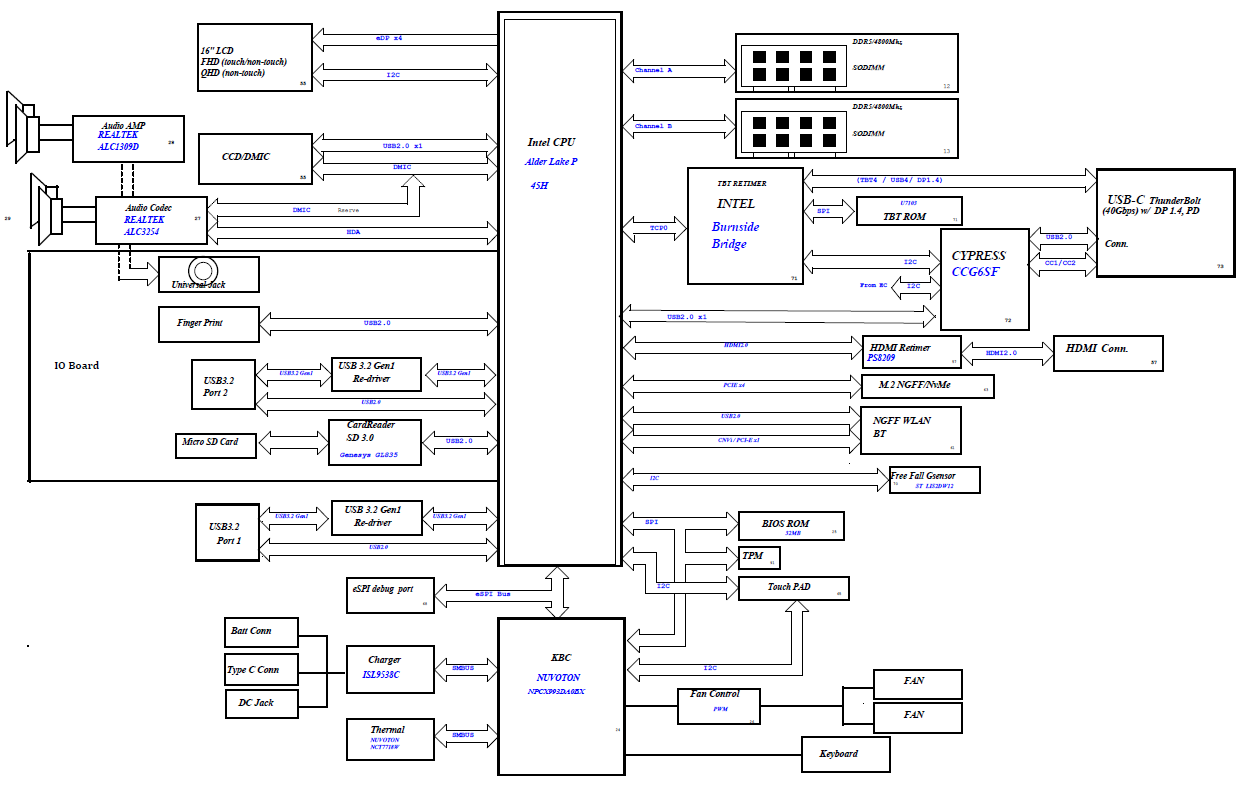
Task: Click the HDMI Conn. block
Action: coord(1108,352)
